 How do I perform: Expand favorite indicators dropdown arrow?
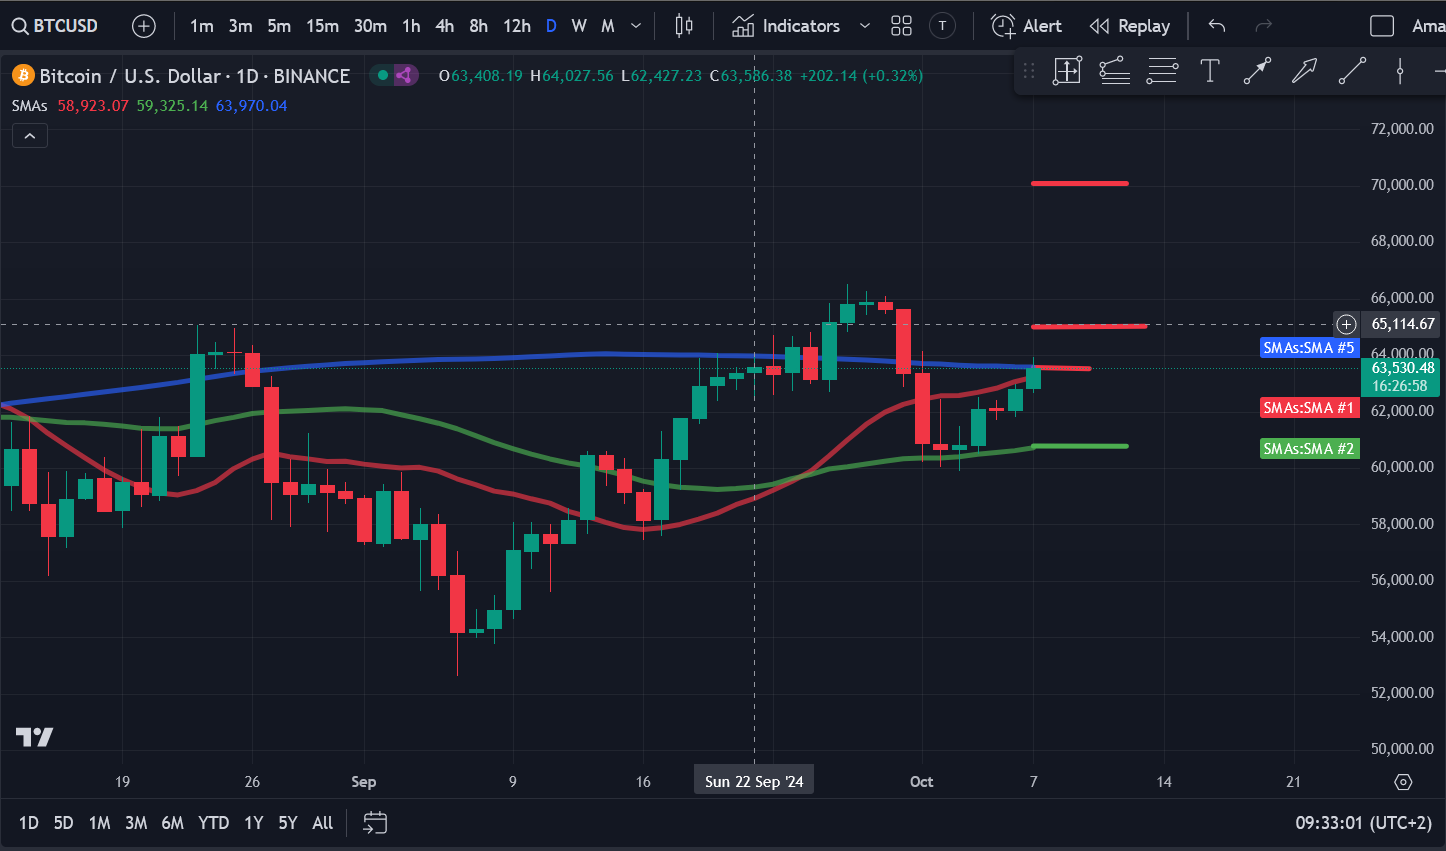pos(865,26)
